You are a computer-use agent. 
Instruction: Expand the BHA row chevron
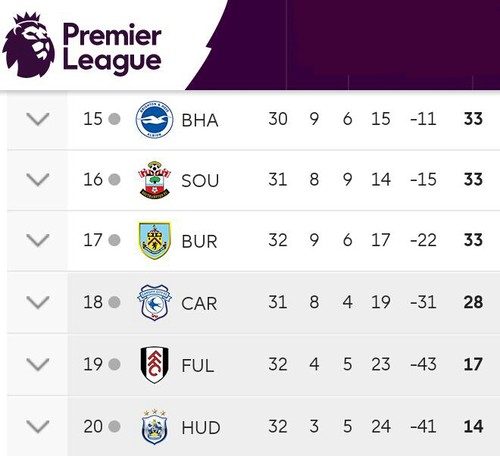[x=38, y=119]
